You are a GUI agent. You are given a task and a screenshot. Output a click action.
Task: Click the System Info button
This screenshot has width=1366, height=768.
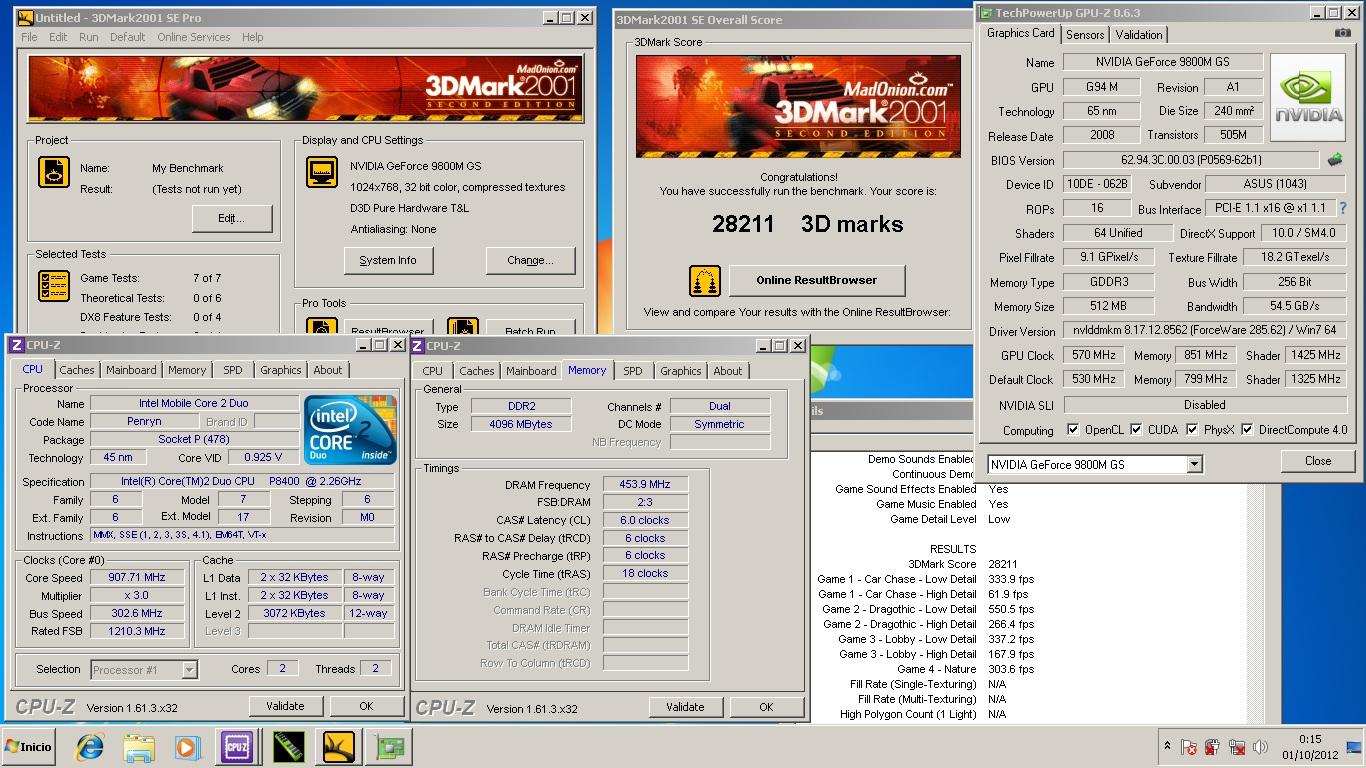pyautogui.click(x=388, y=260)
